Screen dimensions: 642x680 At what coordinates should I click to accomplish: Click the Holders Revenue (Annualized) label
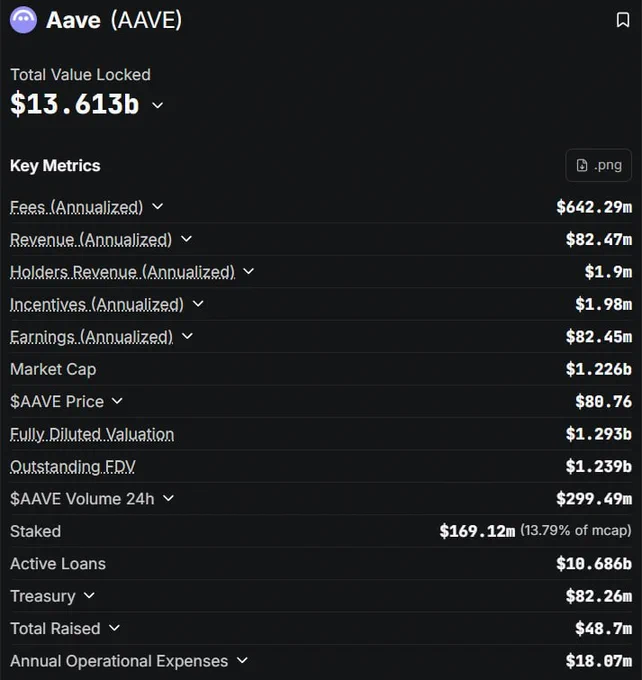point(122,272)
